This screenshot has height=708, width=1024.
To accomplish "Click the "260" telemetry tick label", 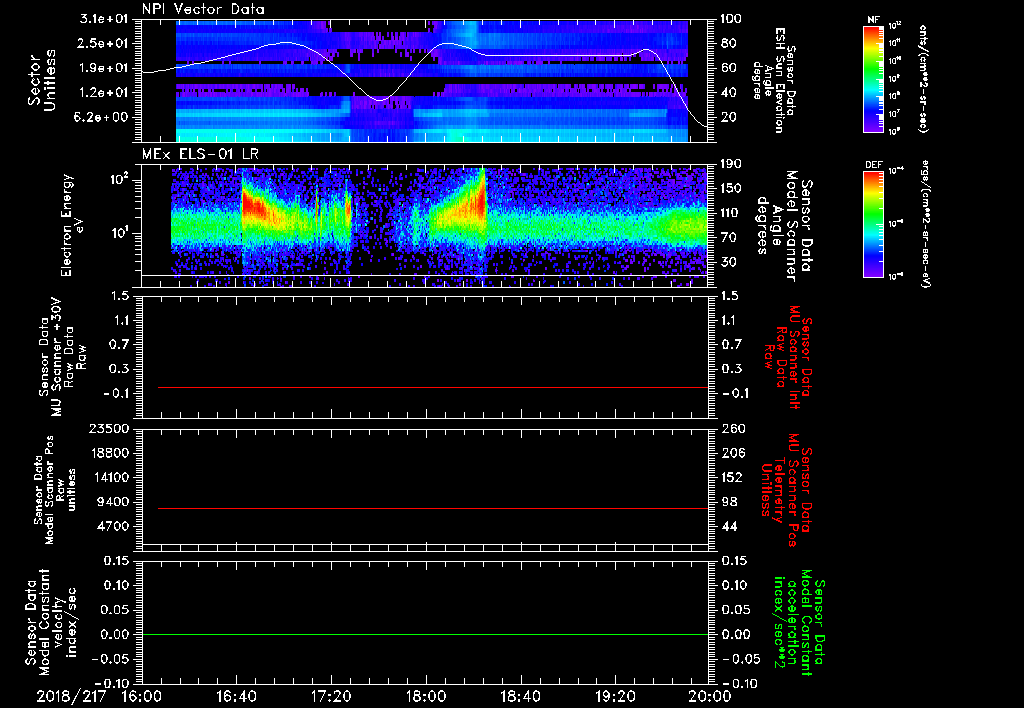I will tap(731, 429).
